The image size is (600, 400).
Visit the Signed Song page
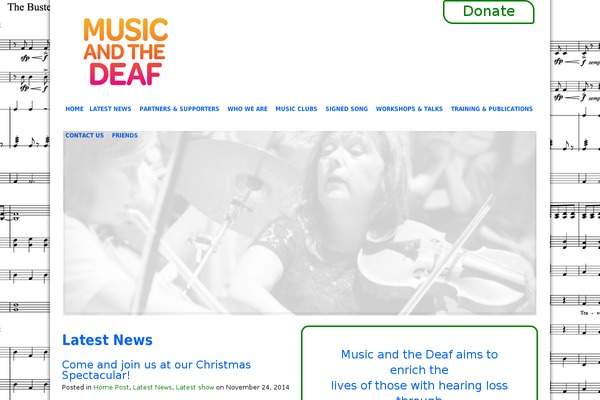pos(346,109)
